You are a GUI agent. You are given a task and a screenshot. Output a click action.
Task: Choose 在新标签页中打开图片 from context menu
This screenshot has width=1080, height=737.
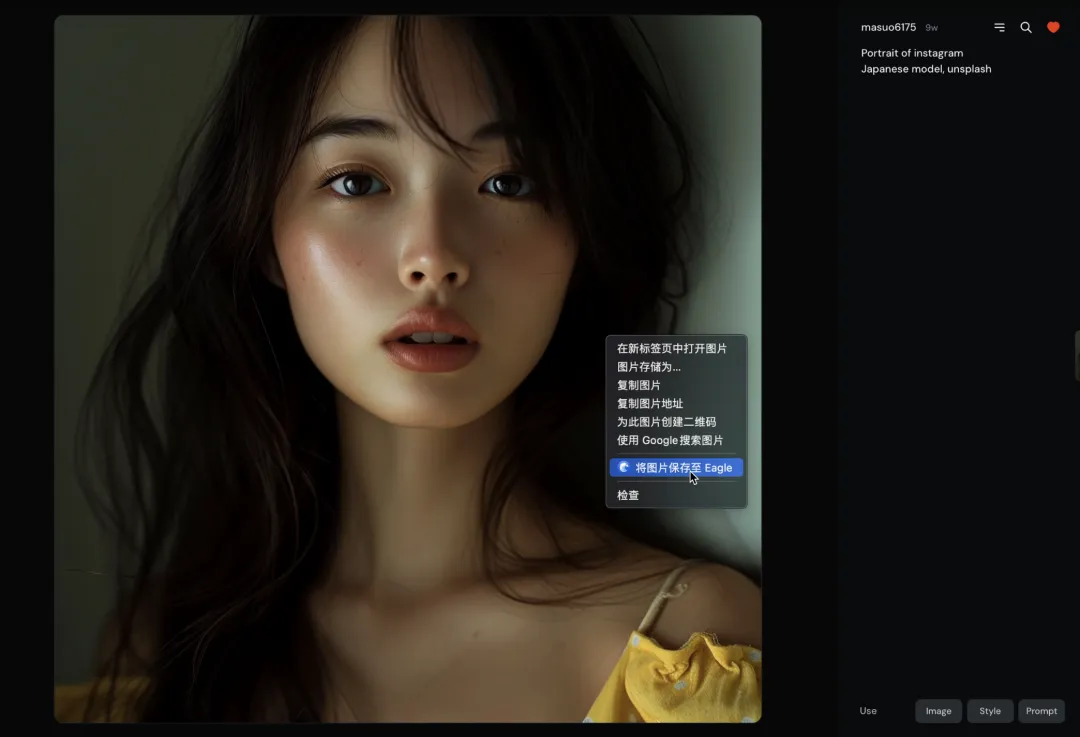pos(671,349)
